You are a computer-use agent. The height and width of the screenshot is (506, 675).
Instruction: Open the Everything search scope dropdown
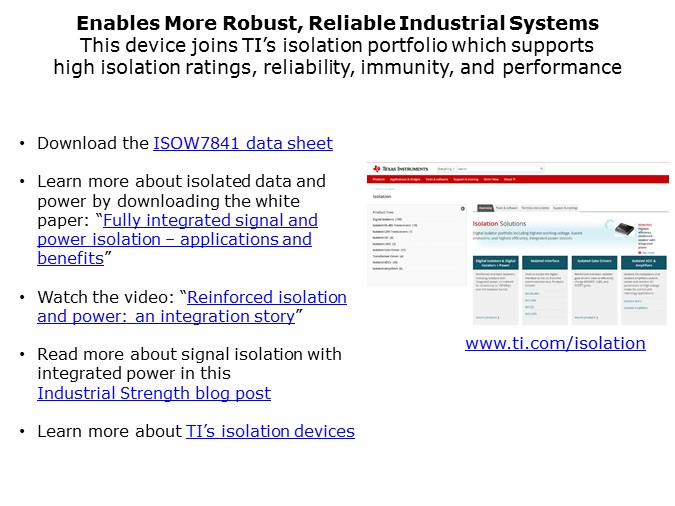pyautogui.click(x=446, y=169)
